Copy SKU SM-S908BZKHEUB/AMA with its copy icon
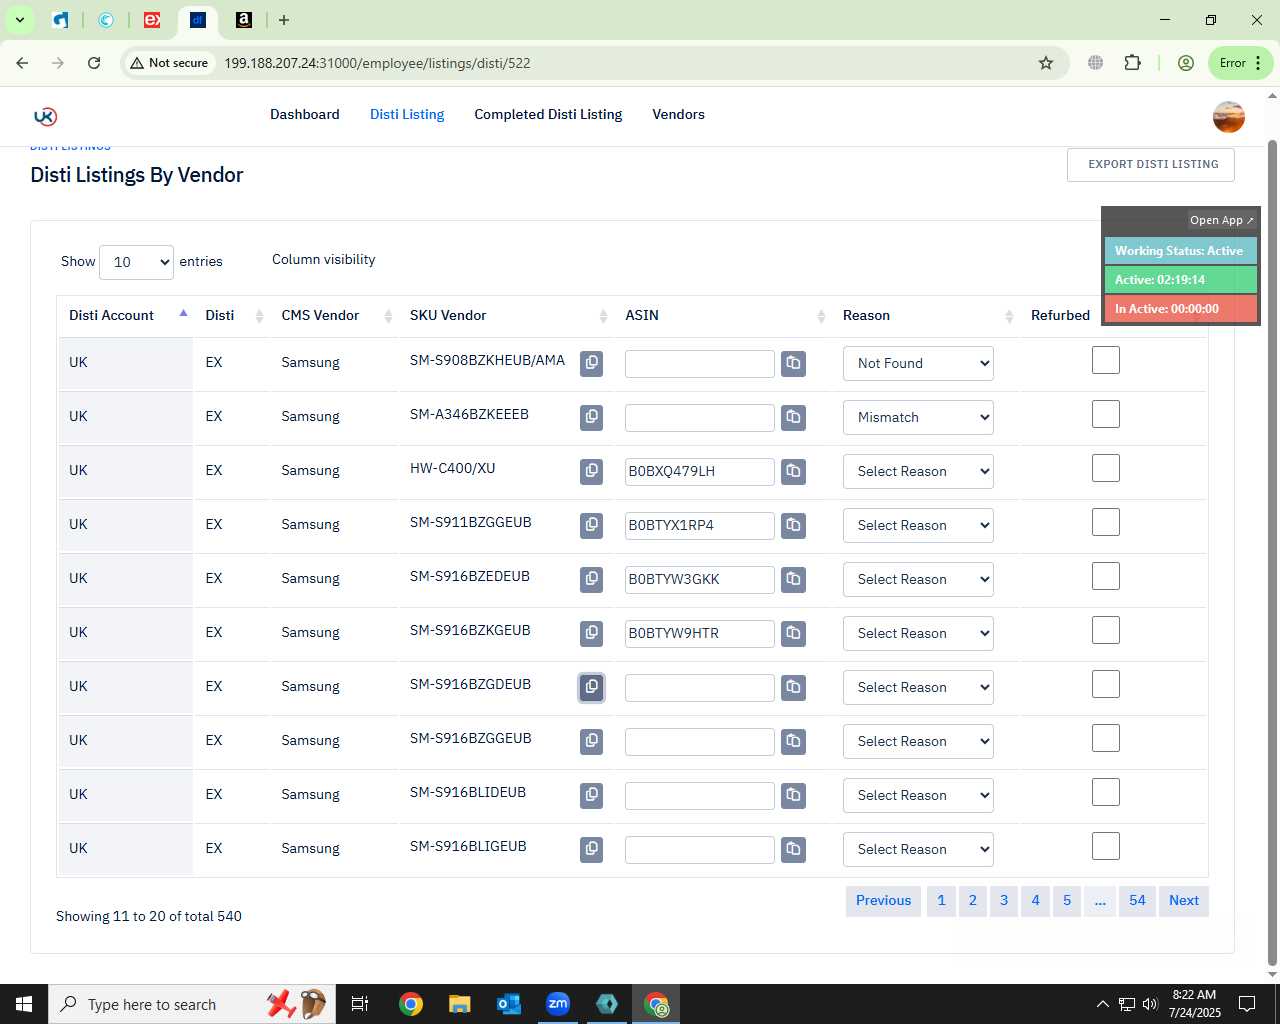Screen dimensions: 1280x1024 click(x=592, y=363)
